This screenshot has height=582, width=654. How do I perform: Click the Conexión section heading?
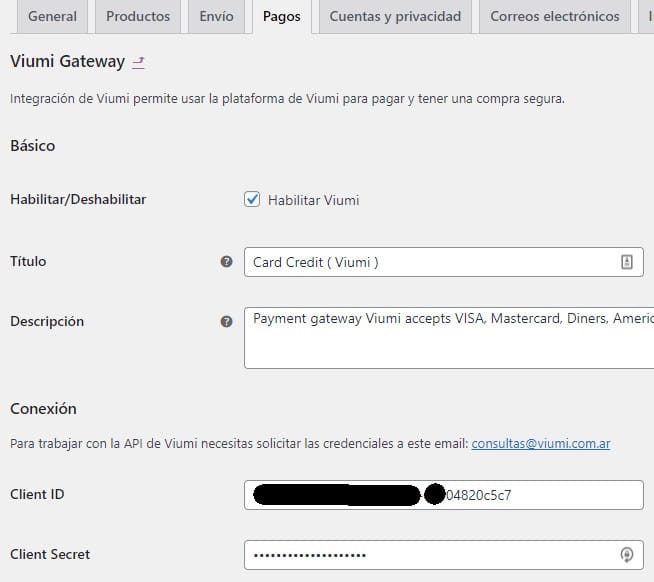coord(43,409)
